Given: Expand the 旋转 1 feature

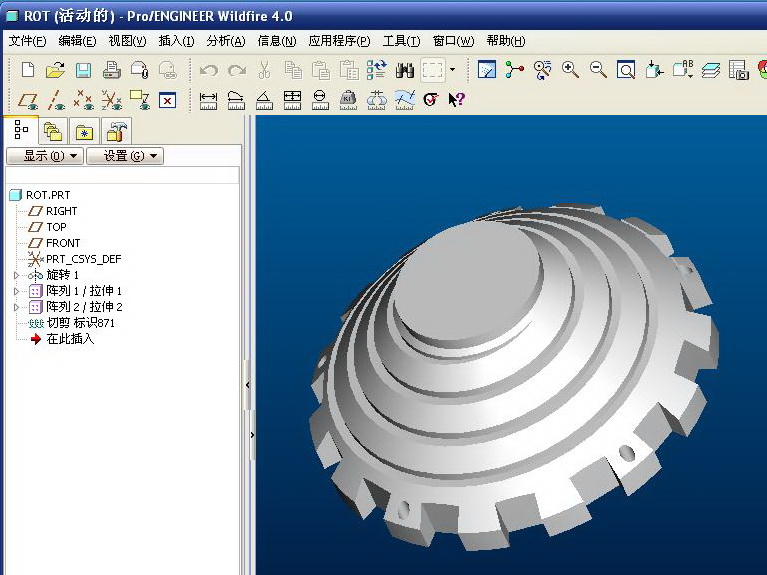Looking at the screenshot, I should coord(16,275).
